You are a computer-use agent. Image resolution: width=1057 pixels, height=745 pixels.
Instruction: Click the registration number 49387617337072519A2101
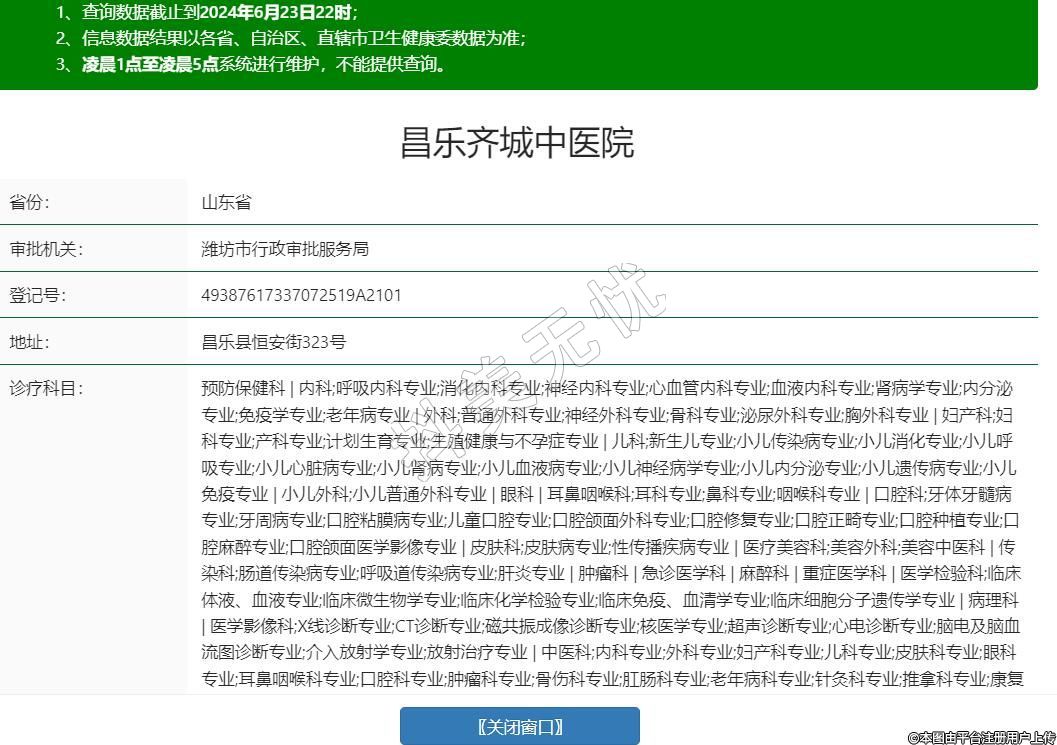coord(301,295)
